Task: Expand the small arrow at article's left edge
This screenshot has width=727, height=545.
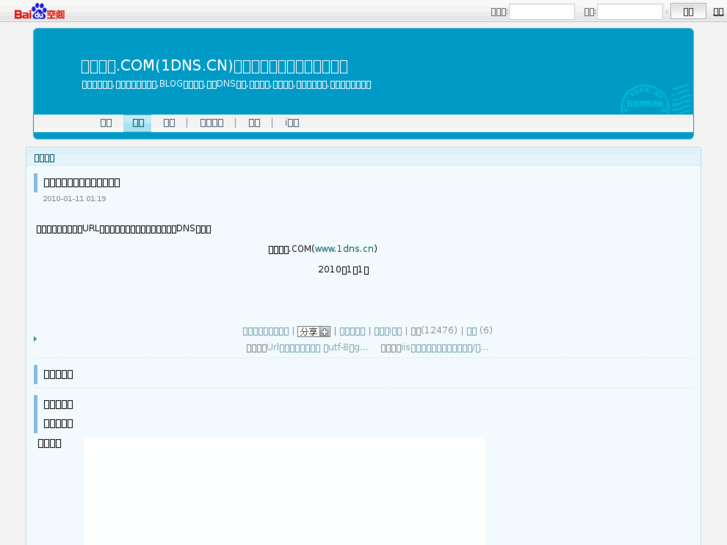Action: click(35, 339)
